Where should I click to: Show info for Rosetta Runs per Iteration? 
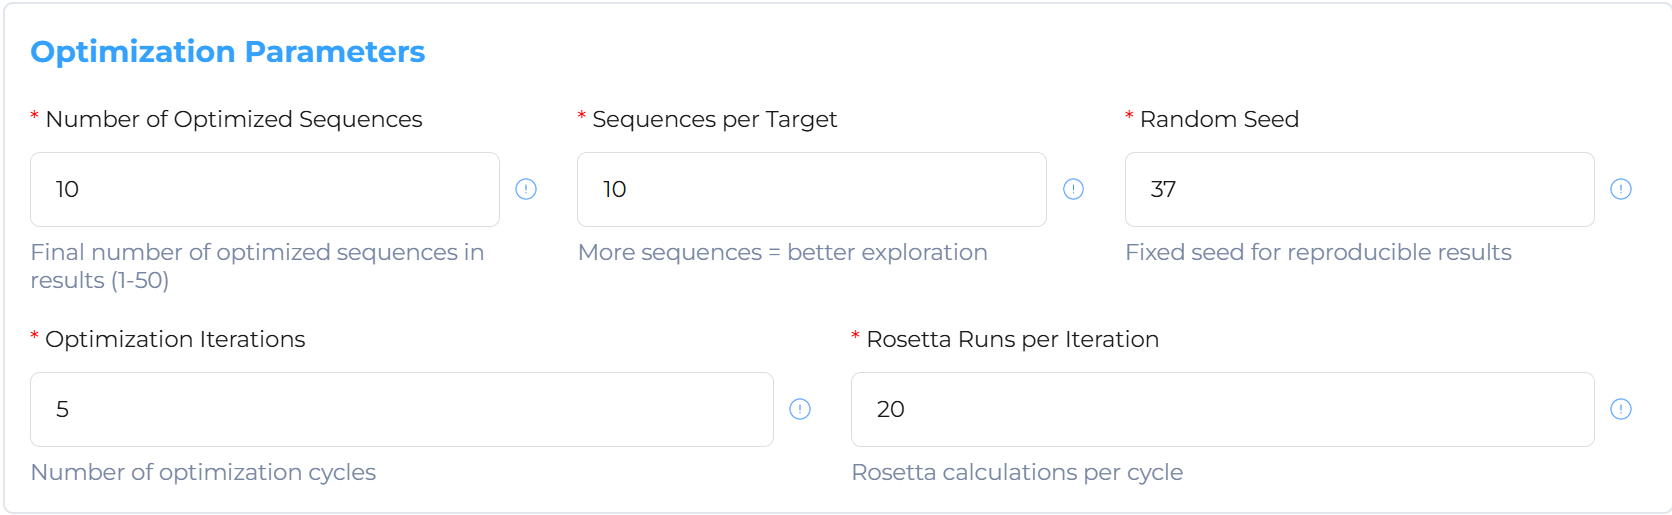(x=1620, y=409)
